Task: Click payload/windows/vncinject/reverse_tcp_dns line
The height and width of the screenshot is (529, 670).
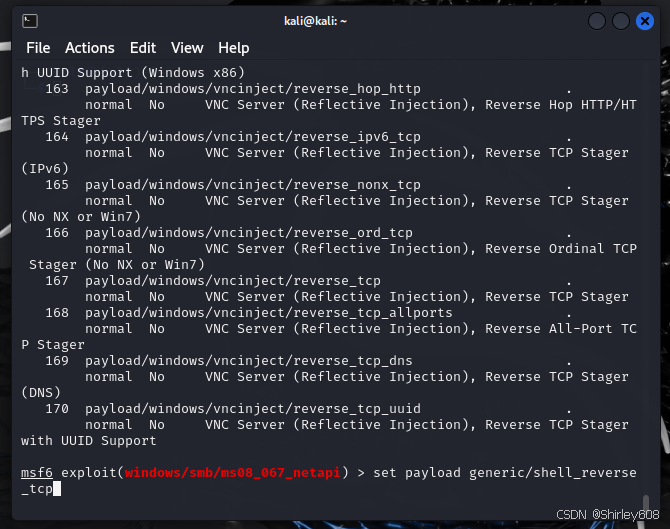Action: (x=249, y=361)
